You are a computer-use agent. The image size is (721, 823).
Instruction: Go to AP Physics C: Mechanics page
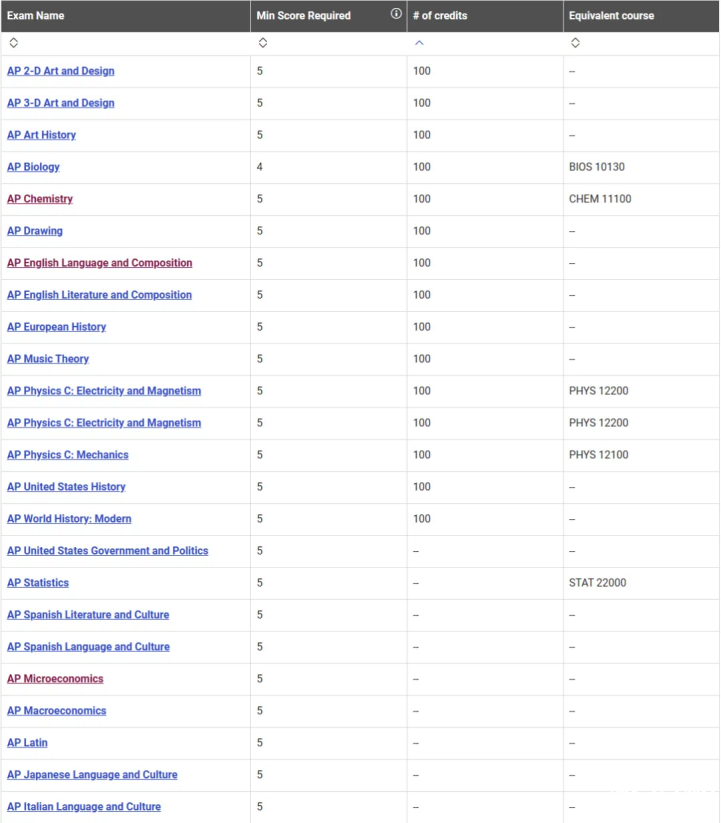[x=68, y=455]
